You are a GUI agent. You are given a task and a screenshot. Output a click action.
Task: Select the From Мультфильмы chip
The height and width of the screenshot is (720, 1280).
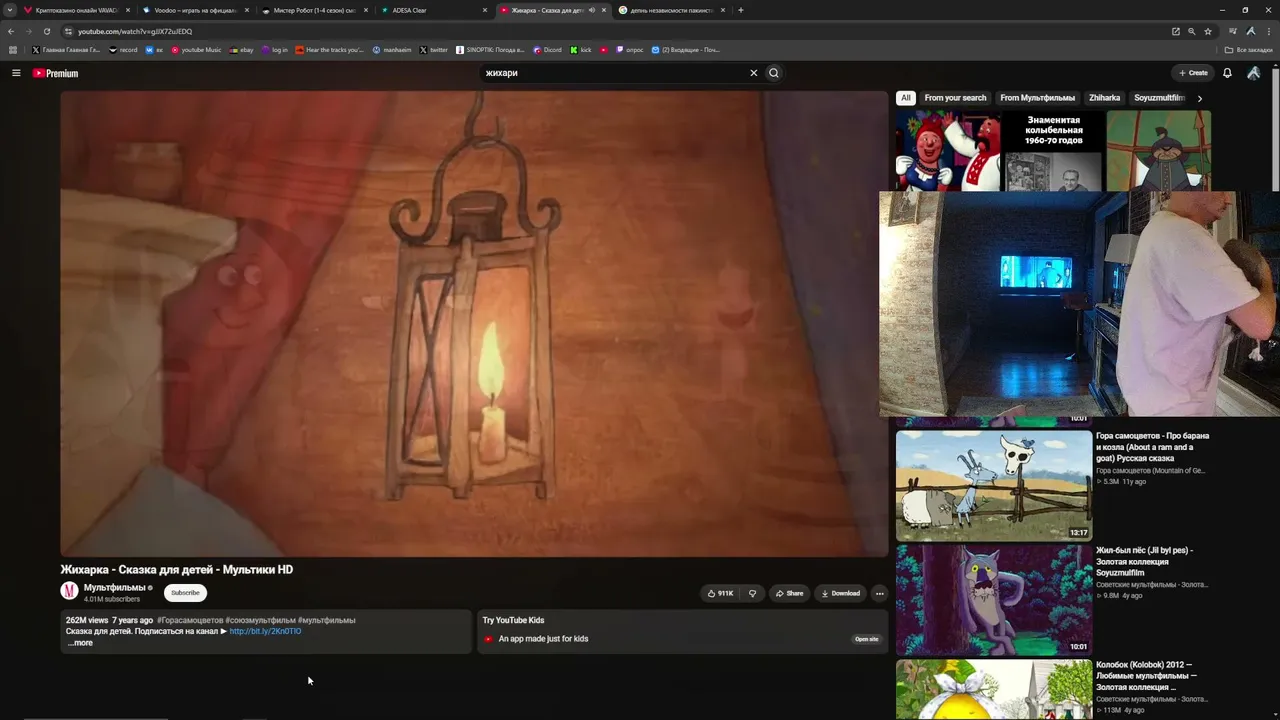point(1037,98)
